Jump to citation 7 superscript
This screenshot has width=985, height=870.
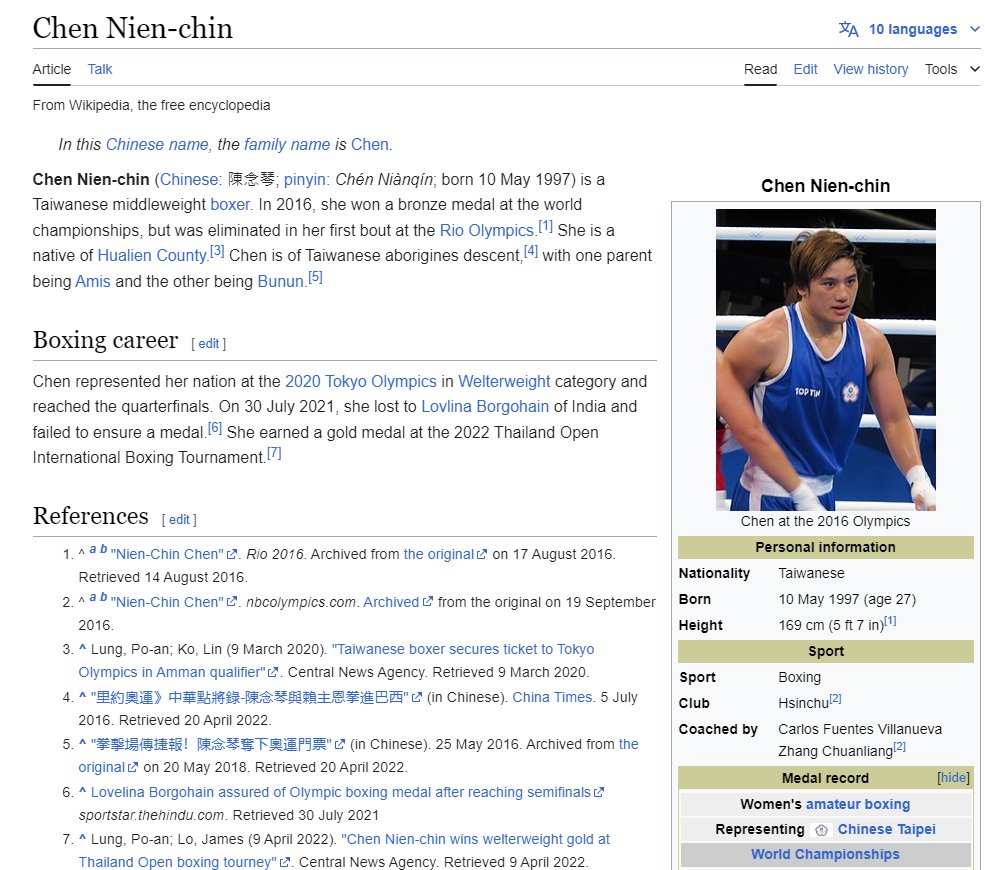tap(274, 453)
